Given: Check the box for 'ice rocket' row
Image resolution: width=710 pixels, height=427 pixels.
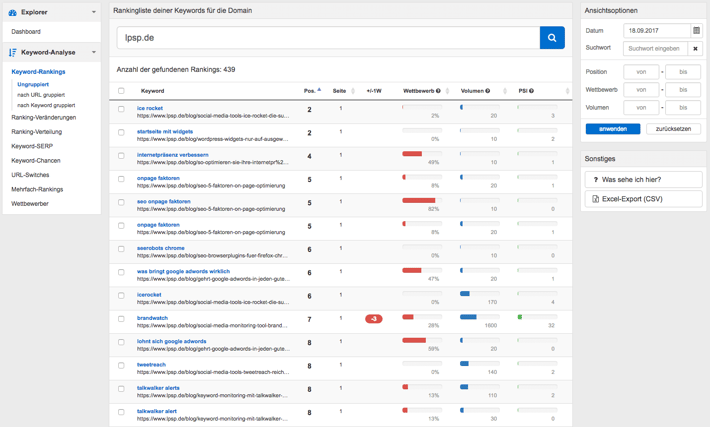Looking at the screenshot, I should [x=121, y=109].
